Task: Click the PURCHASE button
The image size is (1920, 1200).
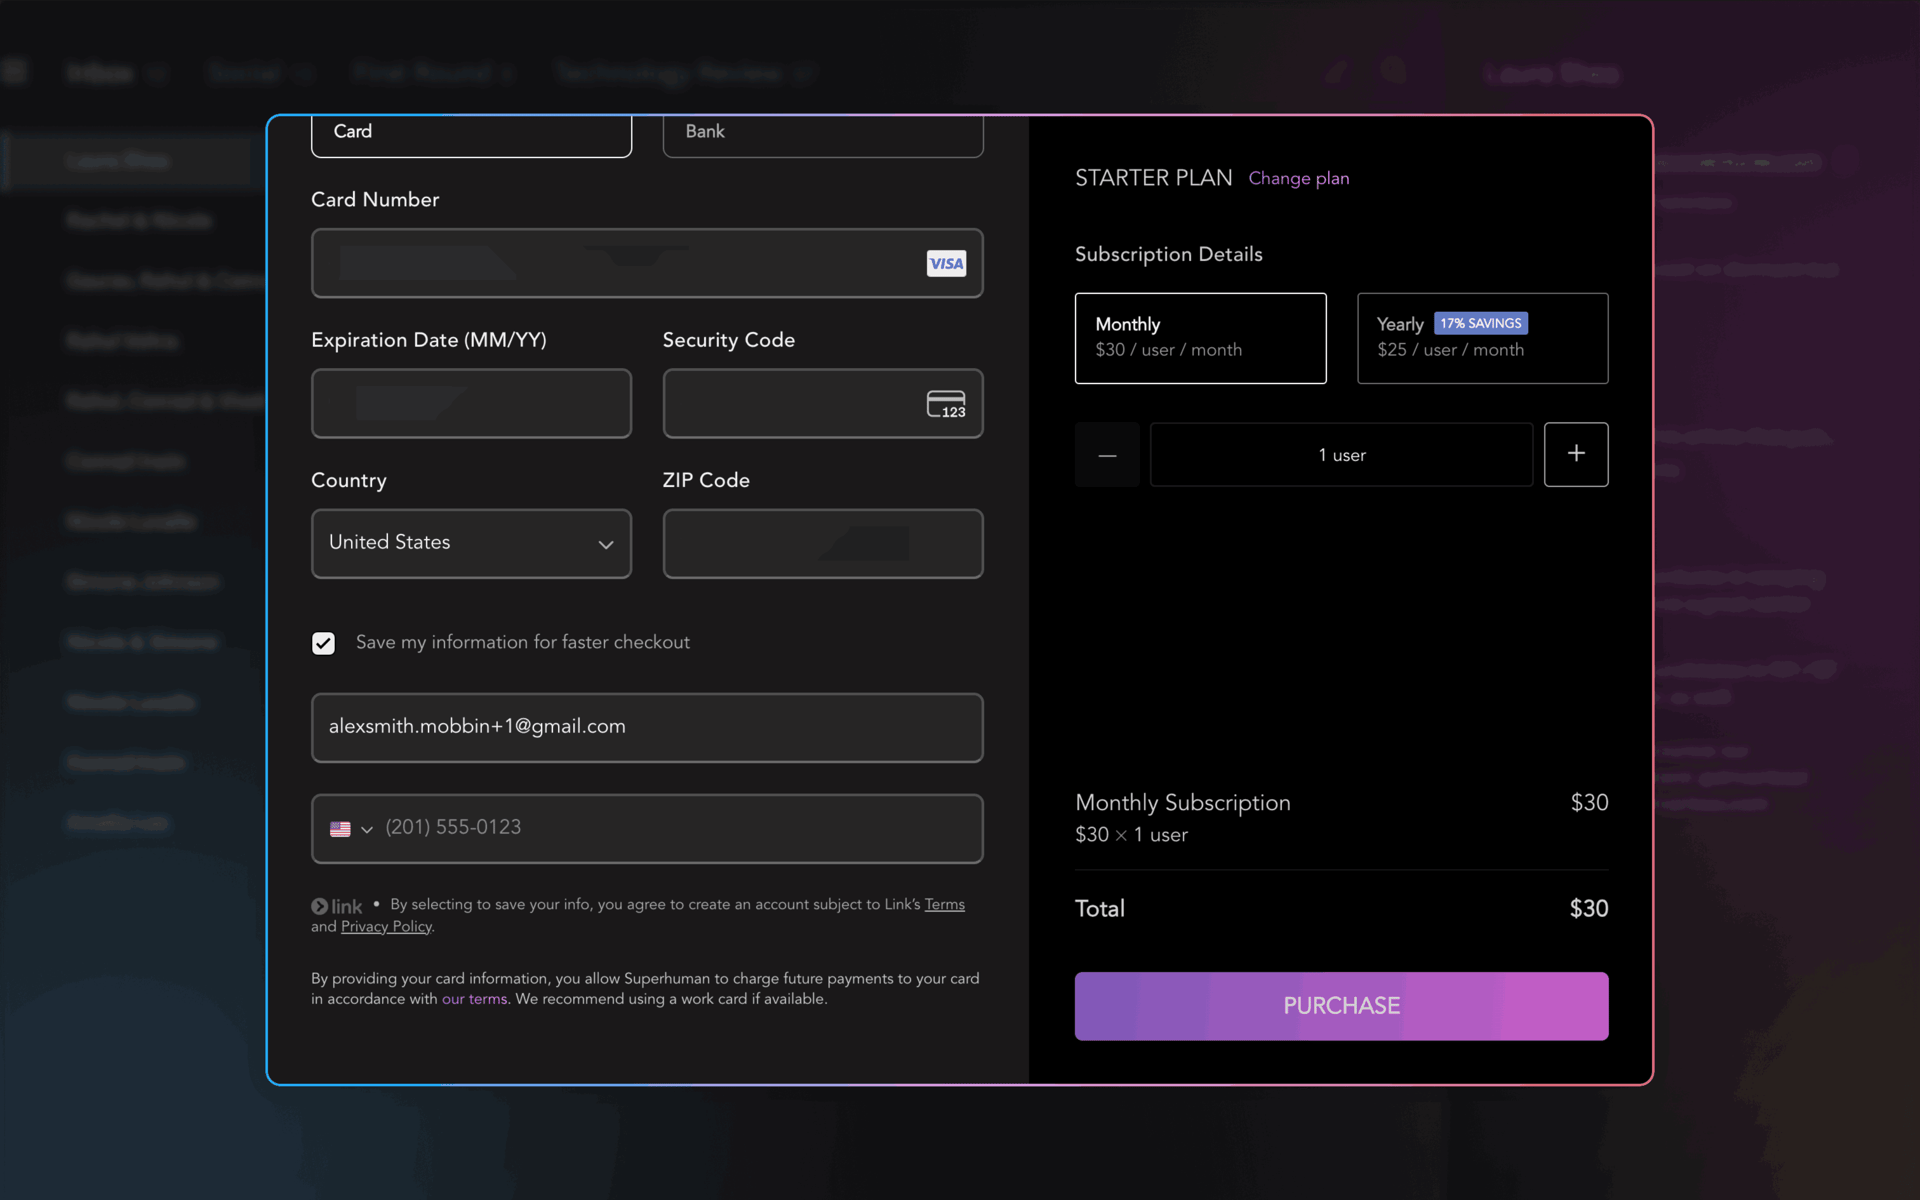Action: click(x=1341, y=1005)
